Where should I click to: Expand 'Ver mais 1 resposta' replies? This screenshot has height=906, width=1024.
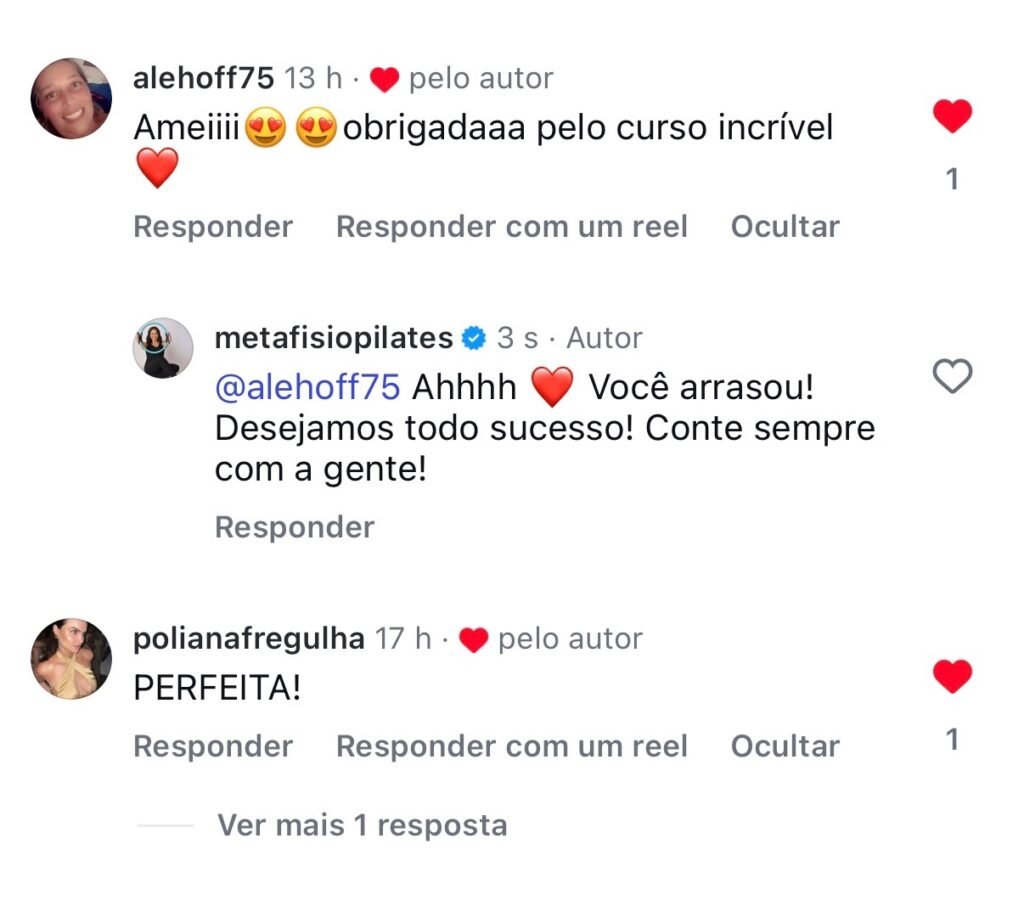point(362,826)
